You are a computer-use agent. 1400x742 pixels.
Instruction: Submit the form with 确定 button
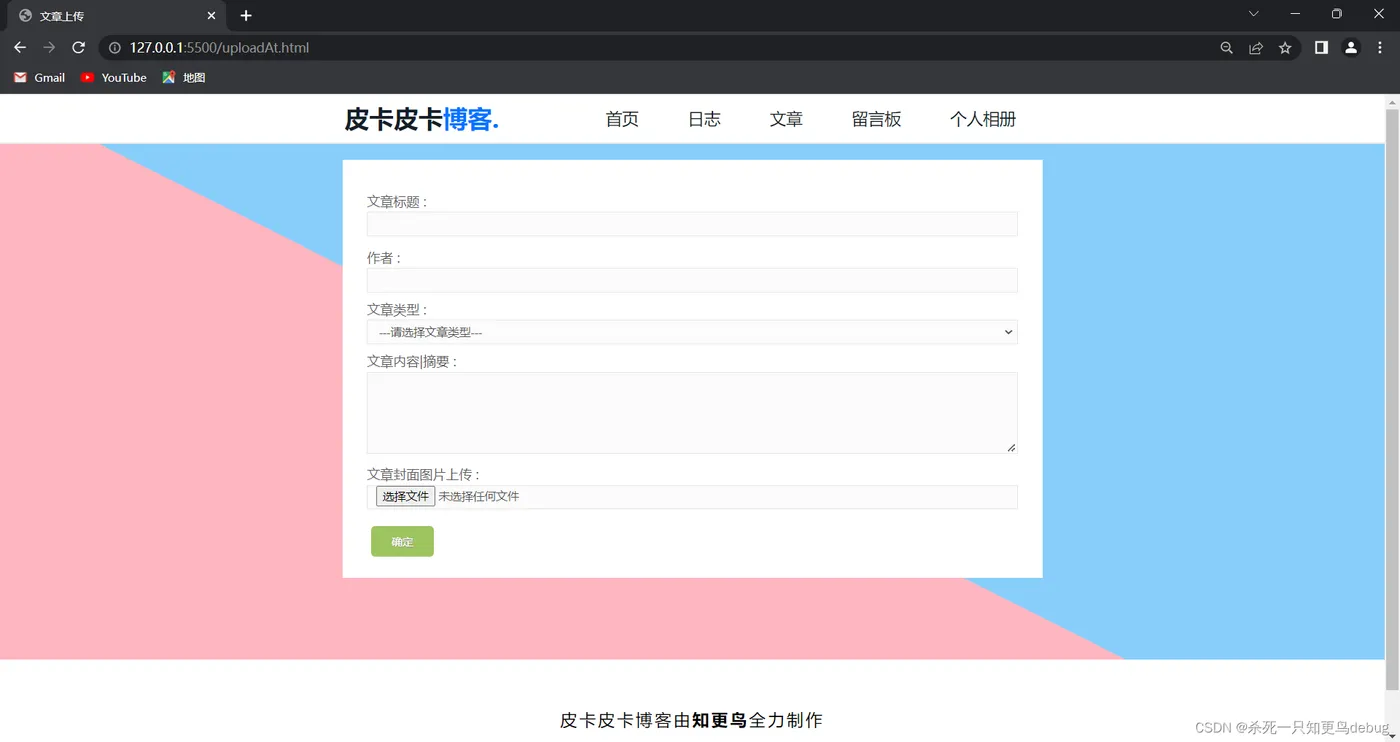(402, 541)
